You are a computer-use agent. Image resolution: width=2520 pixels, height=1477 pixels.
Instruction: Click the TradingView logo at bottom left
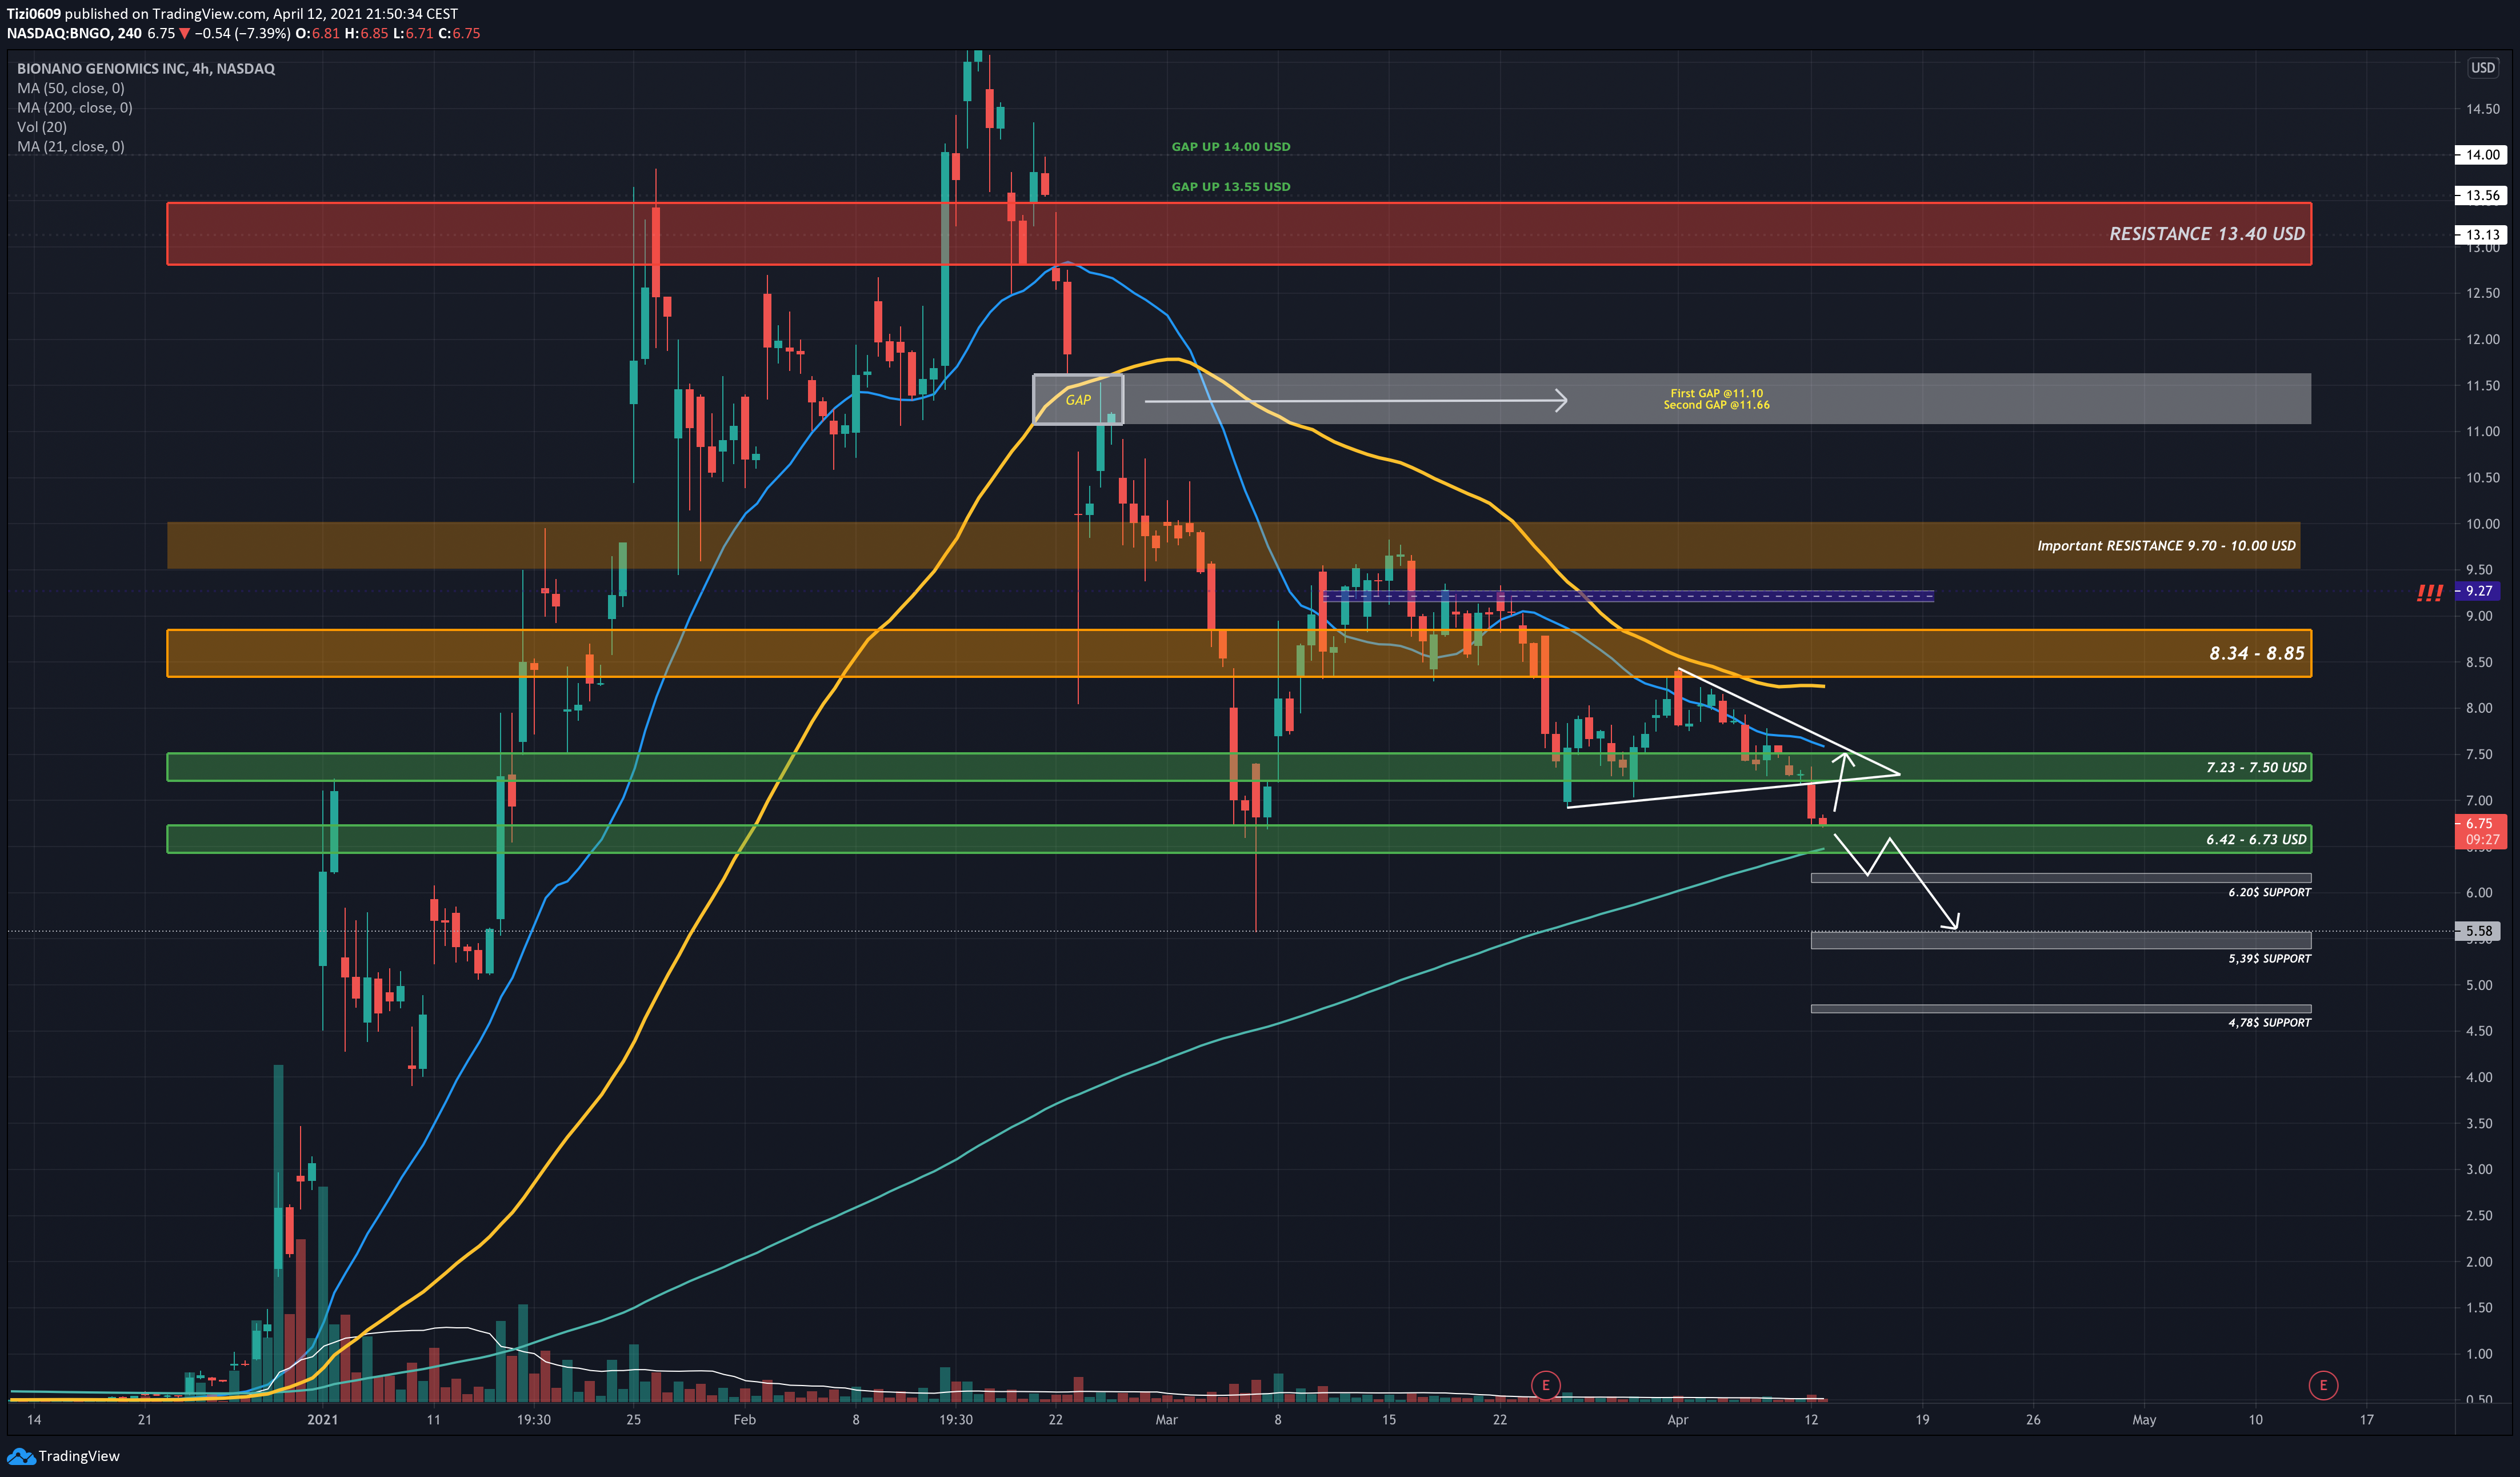click(x=63, y=1456)
